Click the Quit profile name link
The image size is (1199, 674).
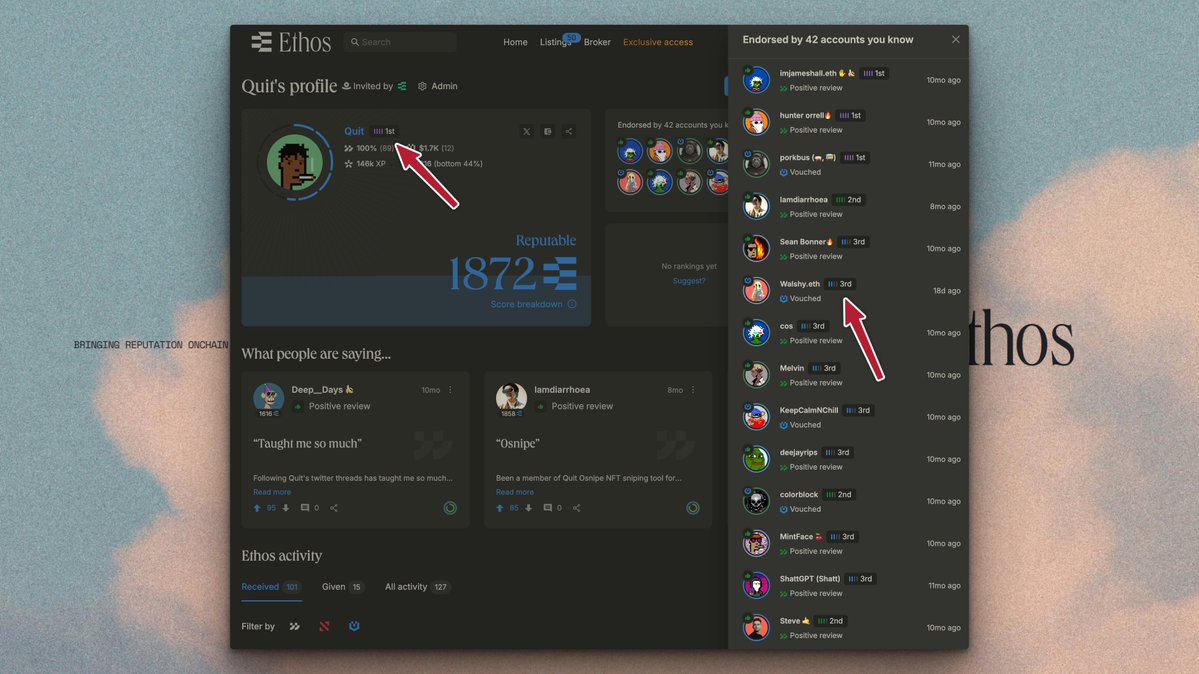[x=354, y=131]
